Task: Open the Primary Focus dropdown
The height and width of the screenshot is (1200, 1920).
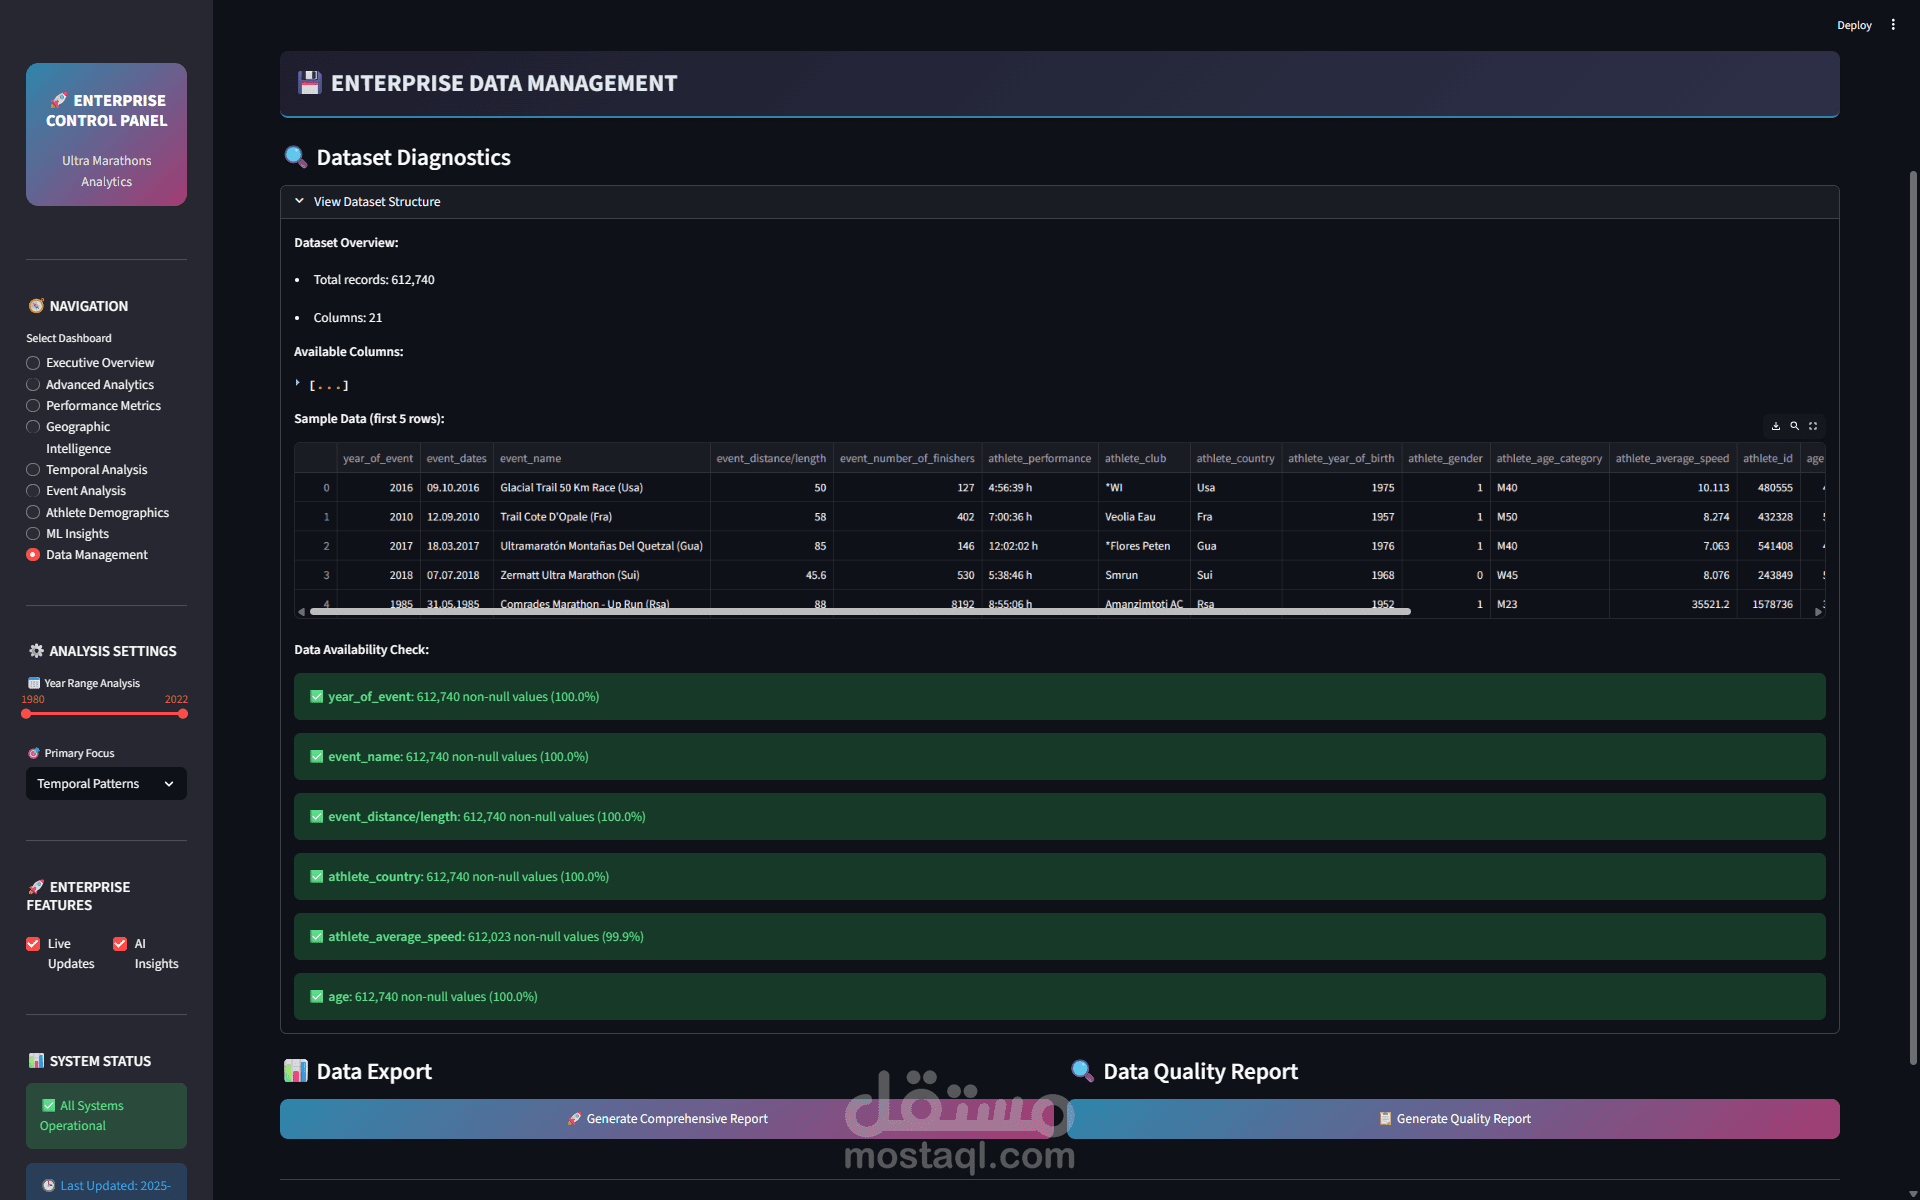Action: pos(106,784)
